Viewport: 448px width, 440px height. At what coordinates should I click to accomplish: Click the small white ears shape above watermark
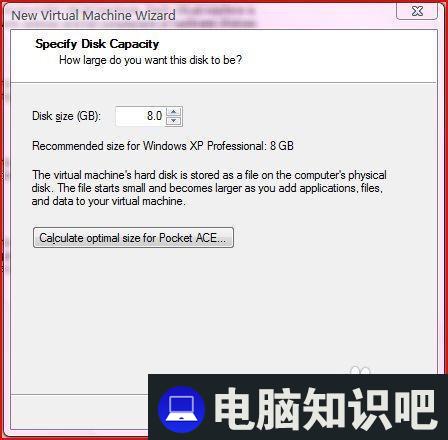[360, 370]
